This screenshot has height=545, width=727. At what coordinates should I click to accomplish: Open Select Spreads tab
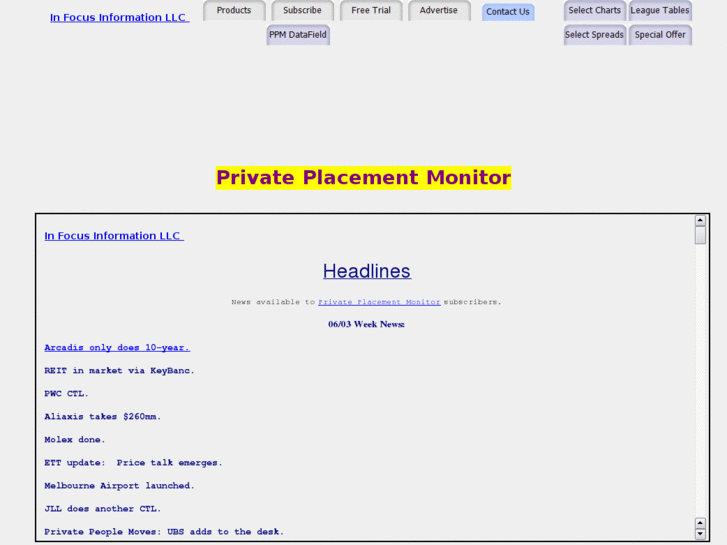tap(594, 35)
